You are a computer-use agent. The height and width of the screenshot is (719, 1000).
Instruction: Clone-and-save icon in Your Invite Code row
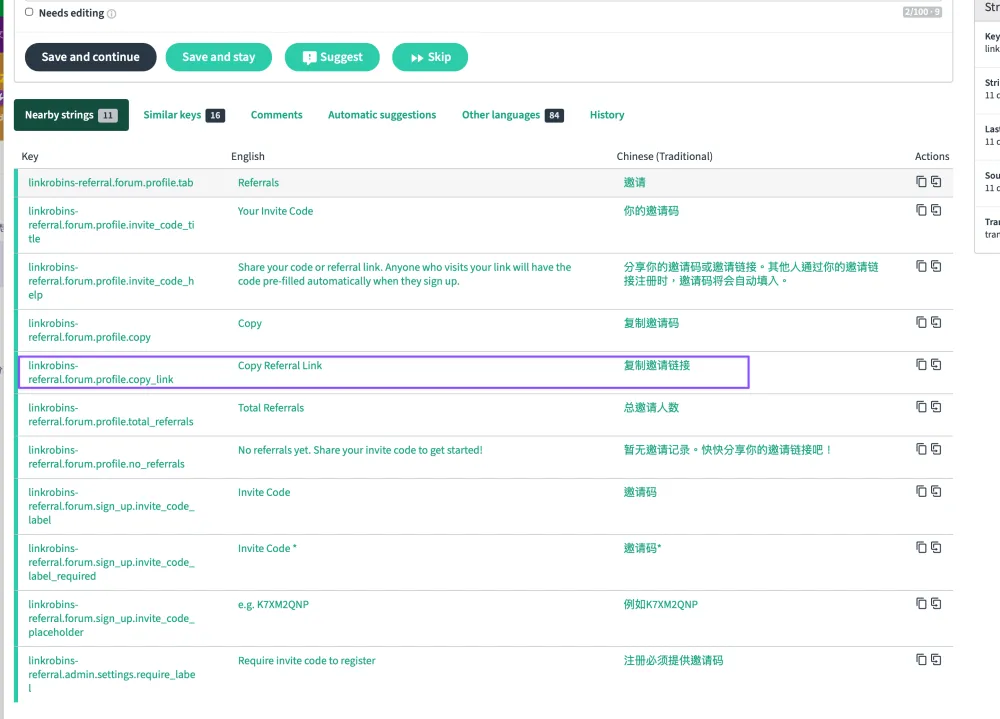pos(936,210)
